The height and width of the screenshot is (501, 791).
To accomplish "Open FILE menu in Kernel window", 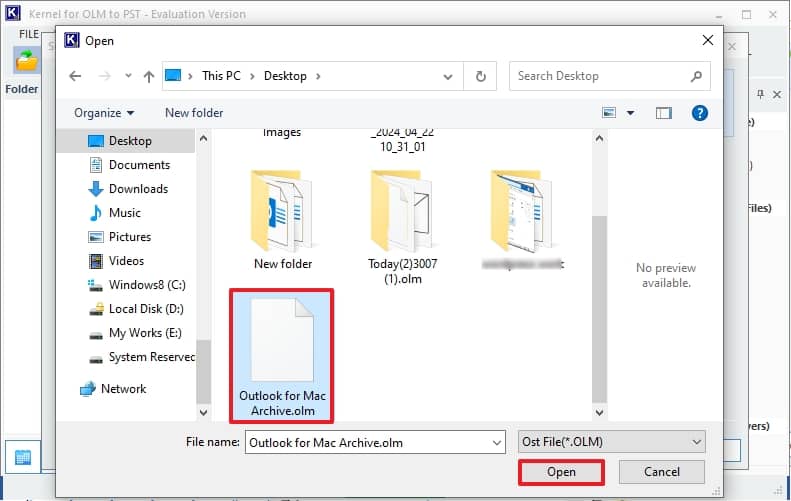I will point(29,34).
